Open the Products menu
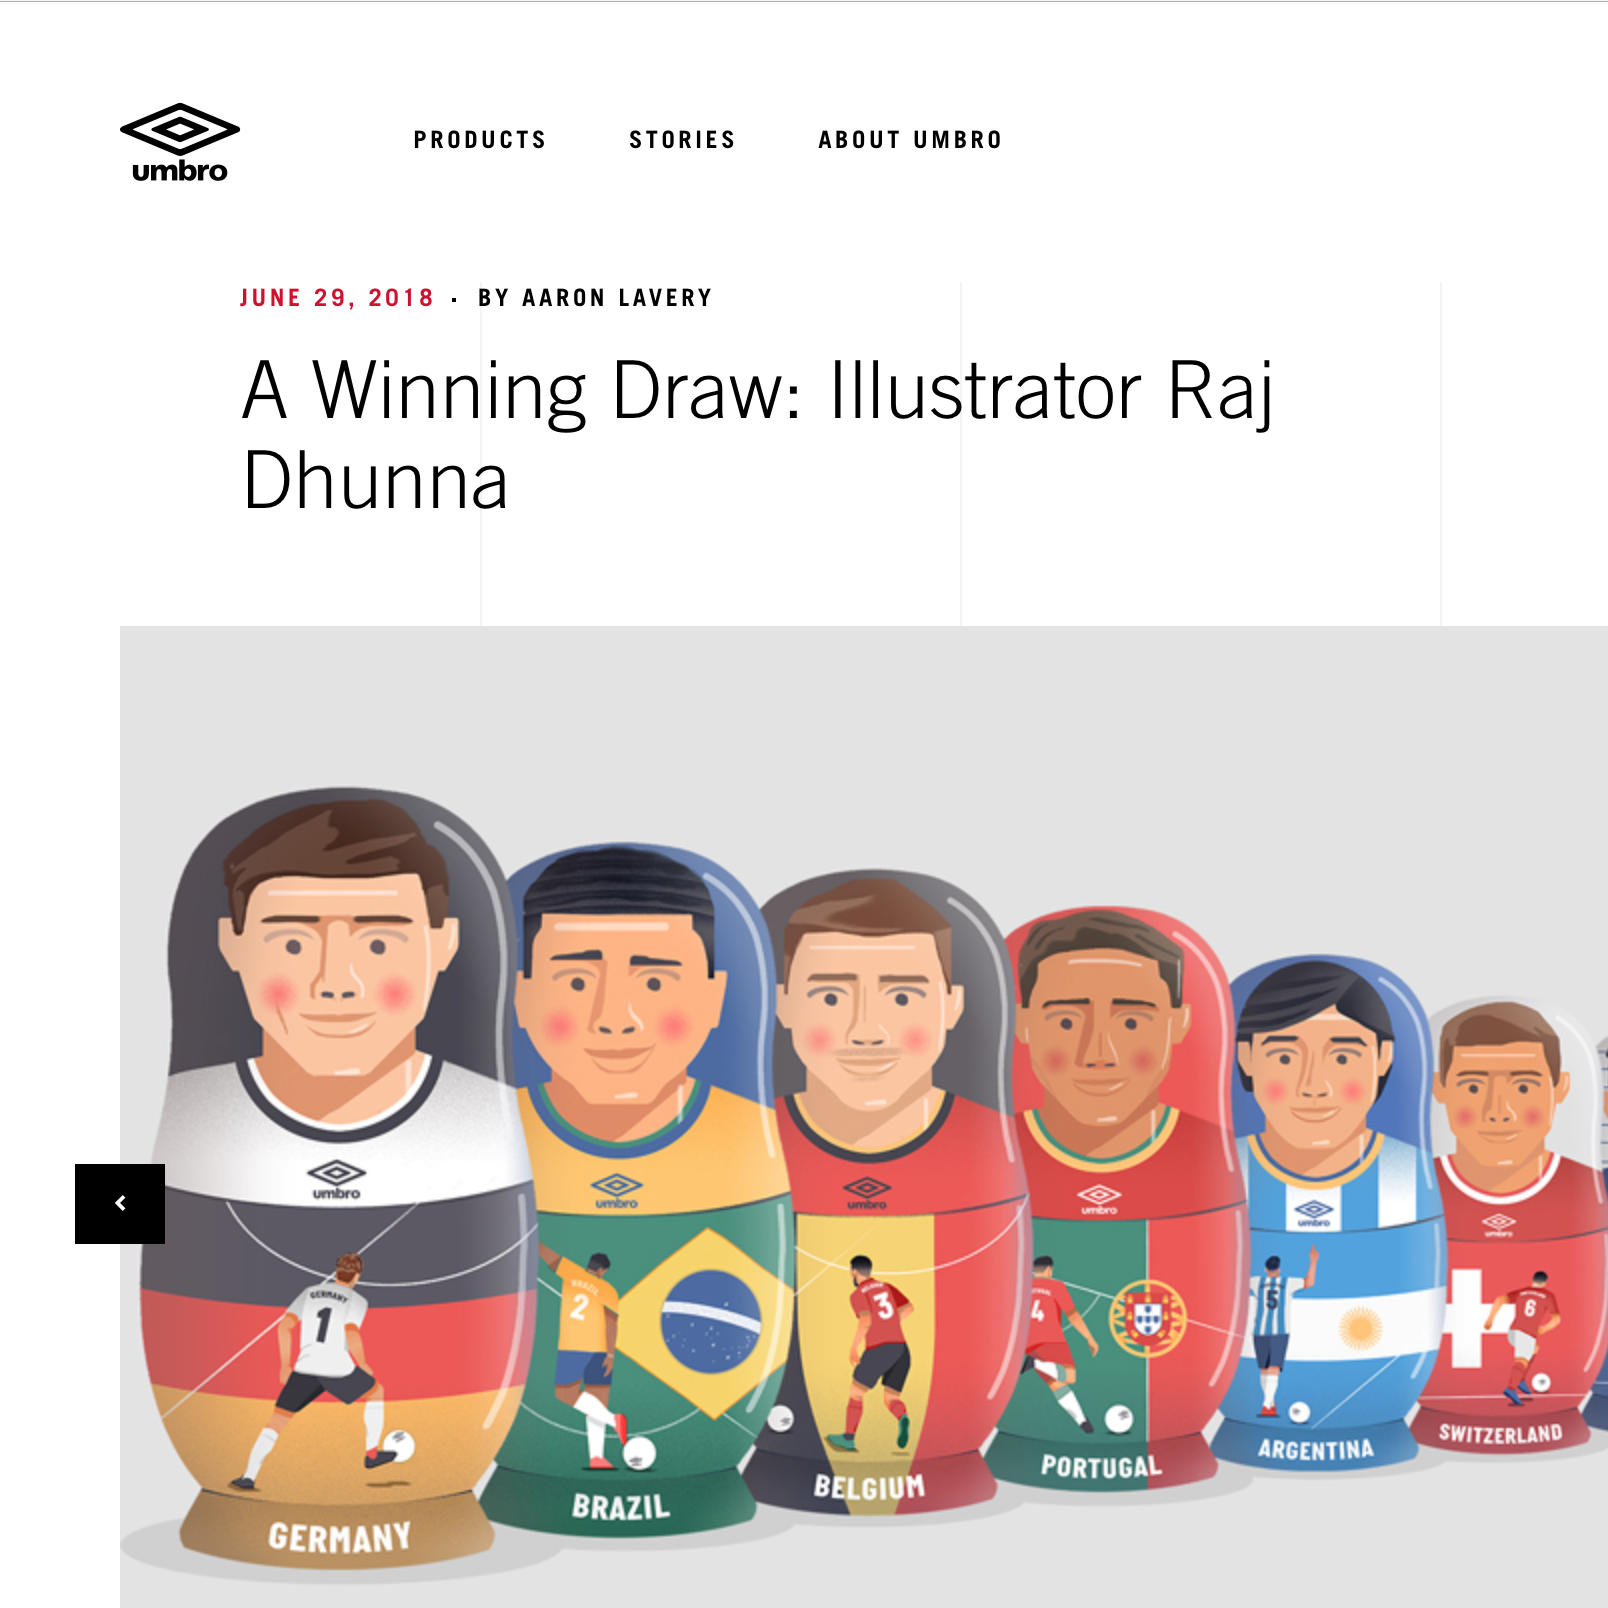Viewport: 1608px width, 1608px height. coord(480,140)
